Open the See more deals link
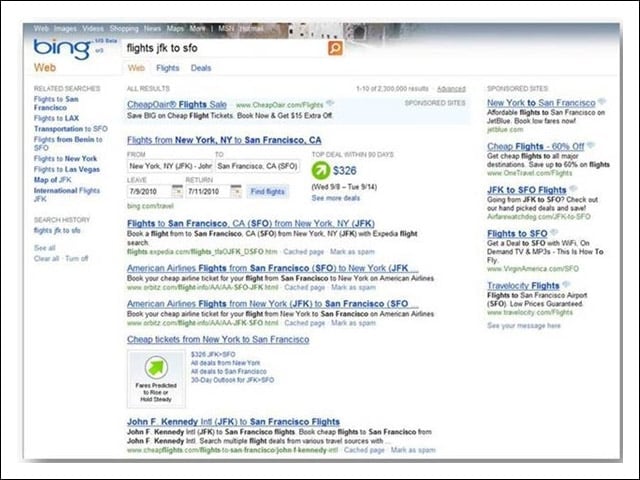640x480 pixels. pos(336,198)
